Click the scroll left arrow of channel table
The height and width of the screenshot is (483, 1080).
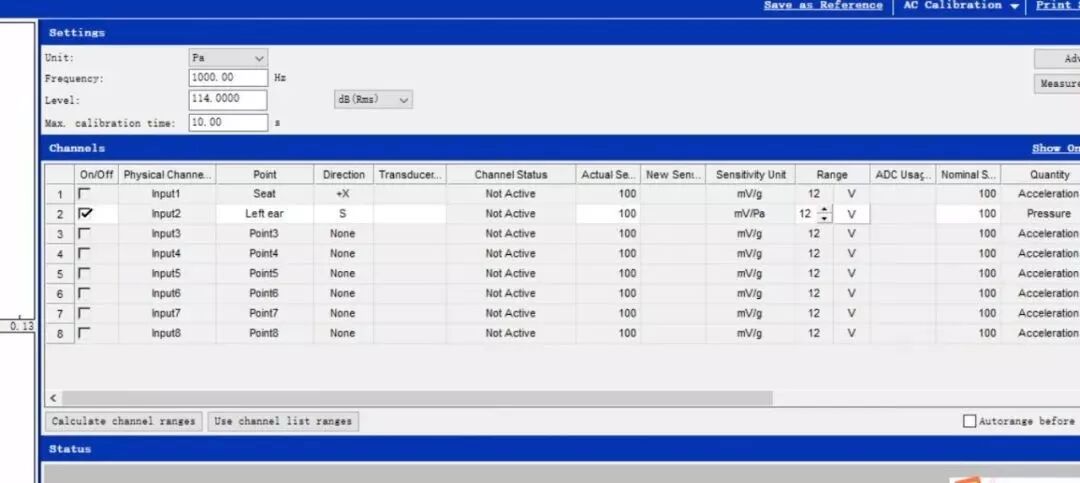click(x=53, y=398)
